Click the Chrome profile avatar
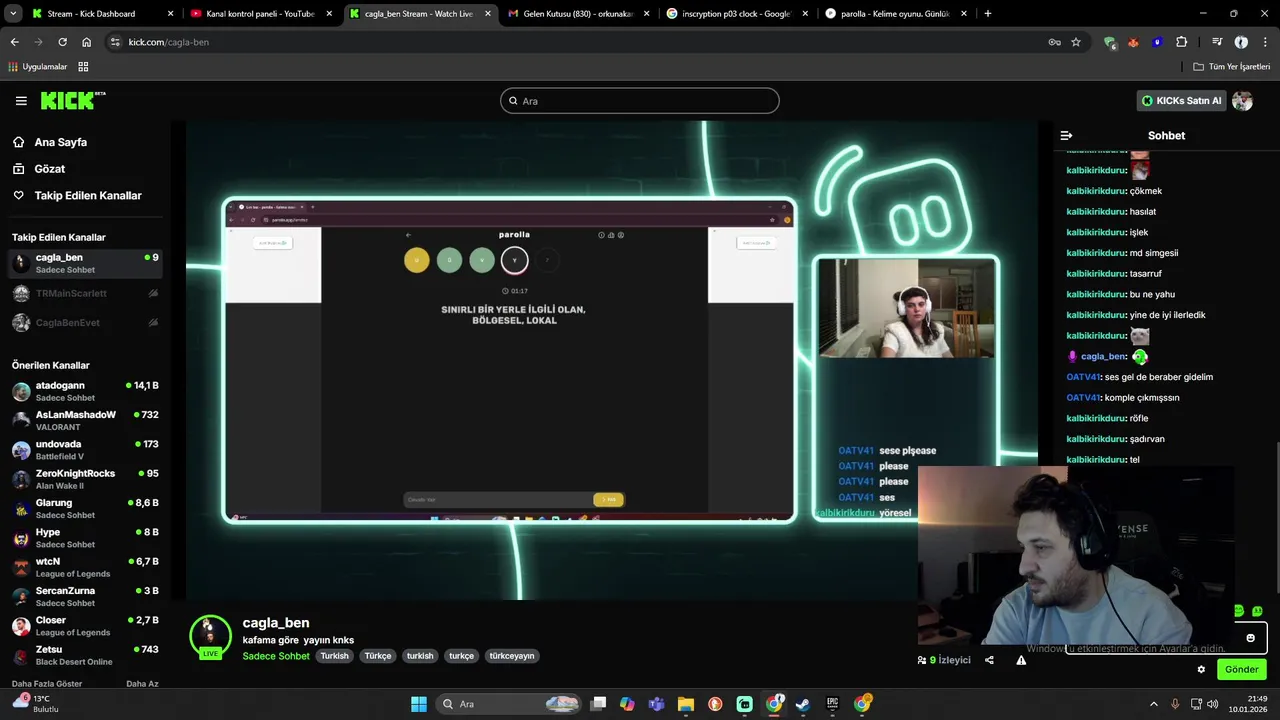The height and width of the screenshot is (720, 1280). (x=1241, y=42)
